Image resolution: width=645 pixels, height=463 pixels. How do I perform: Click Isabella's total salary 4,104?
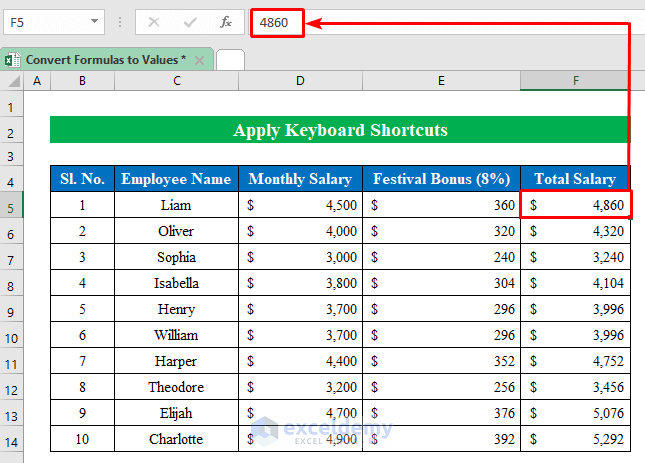575,283
